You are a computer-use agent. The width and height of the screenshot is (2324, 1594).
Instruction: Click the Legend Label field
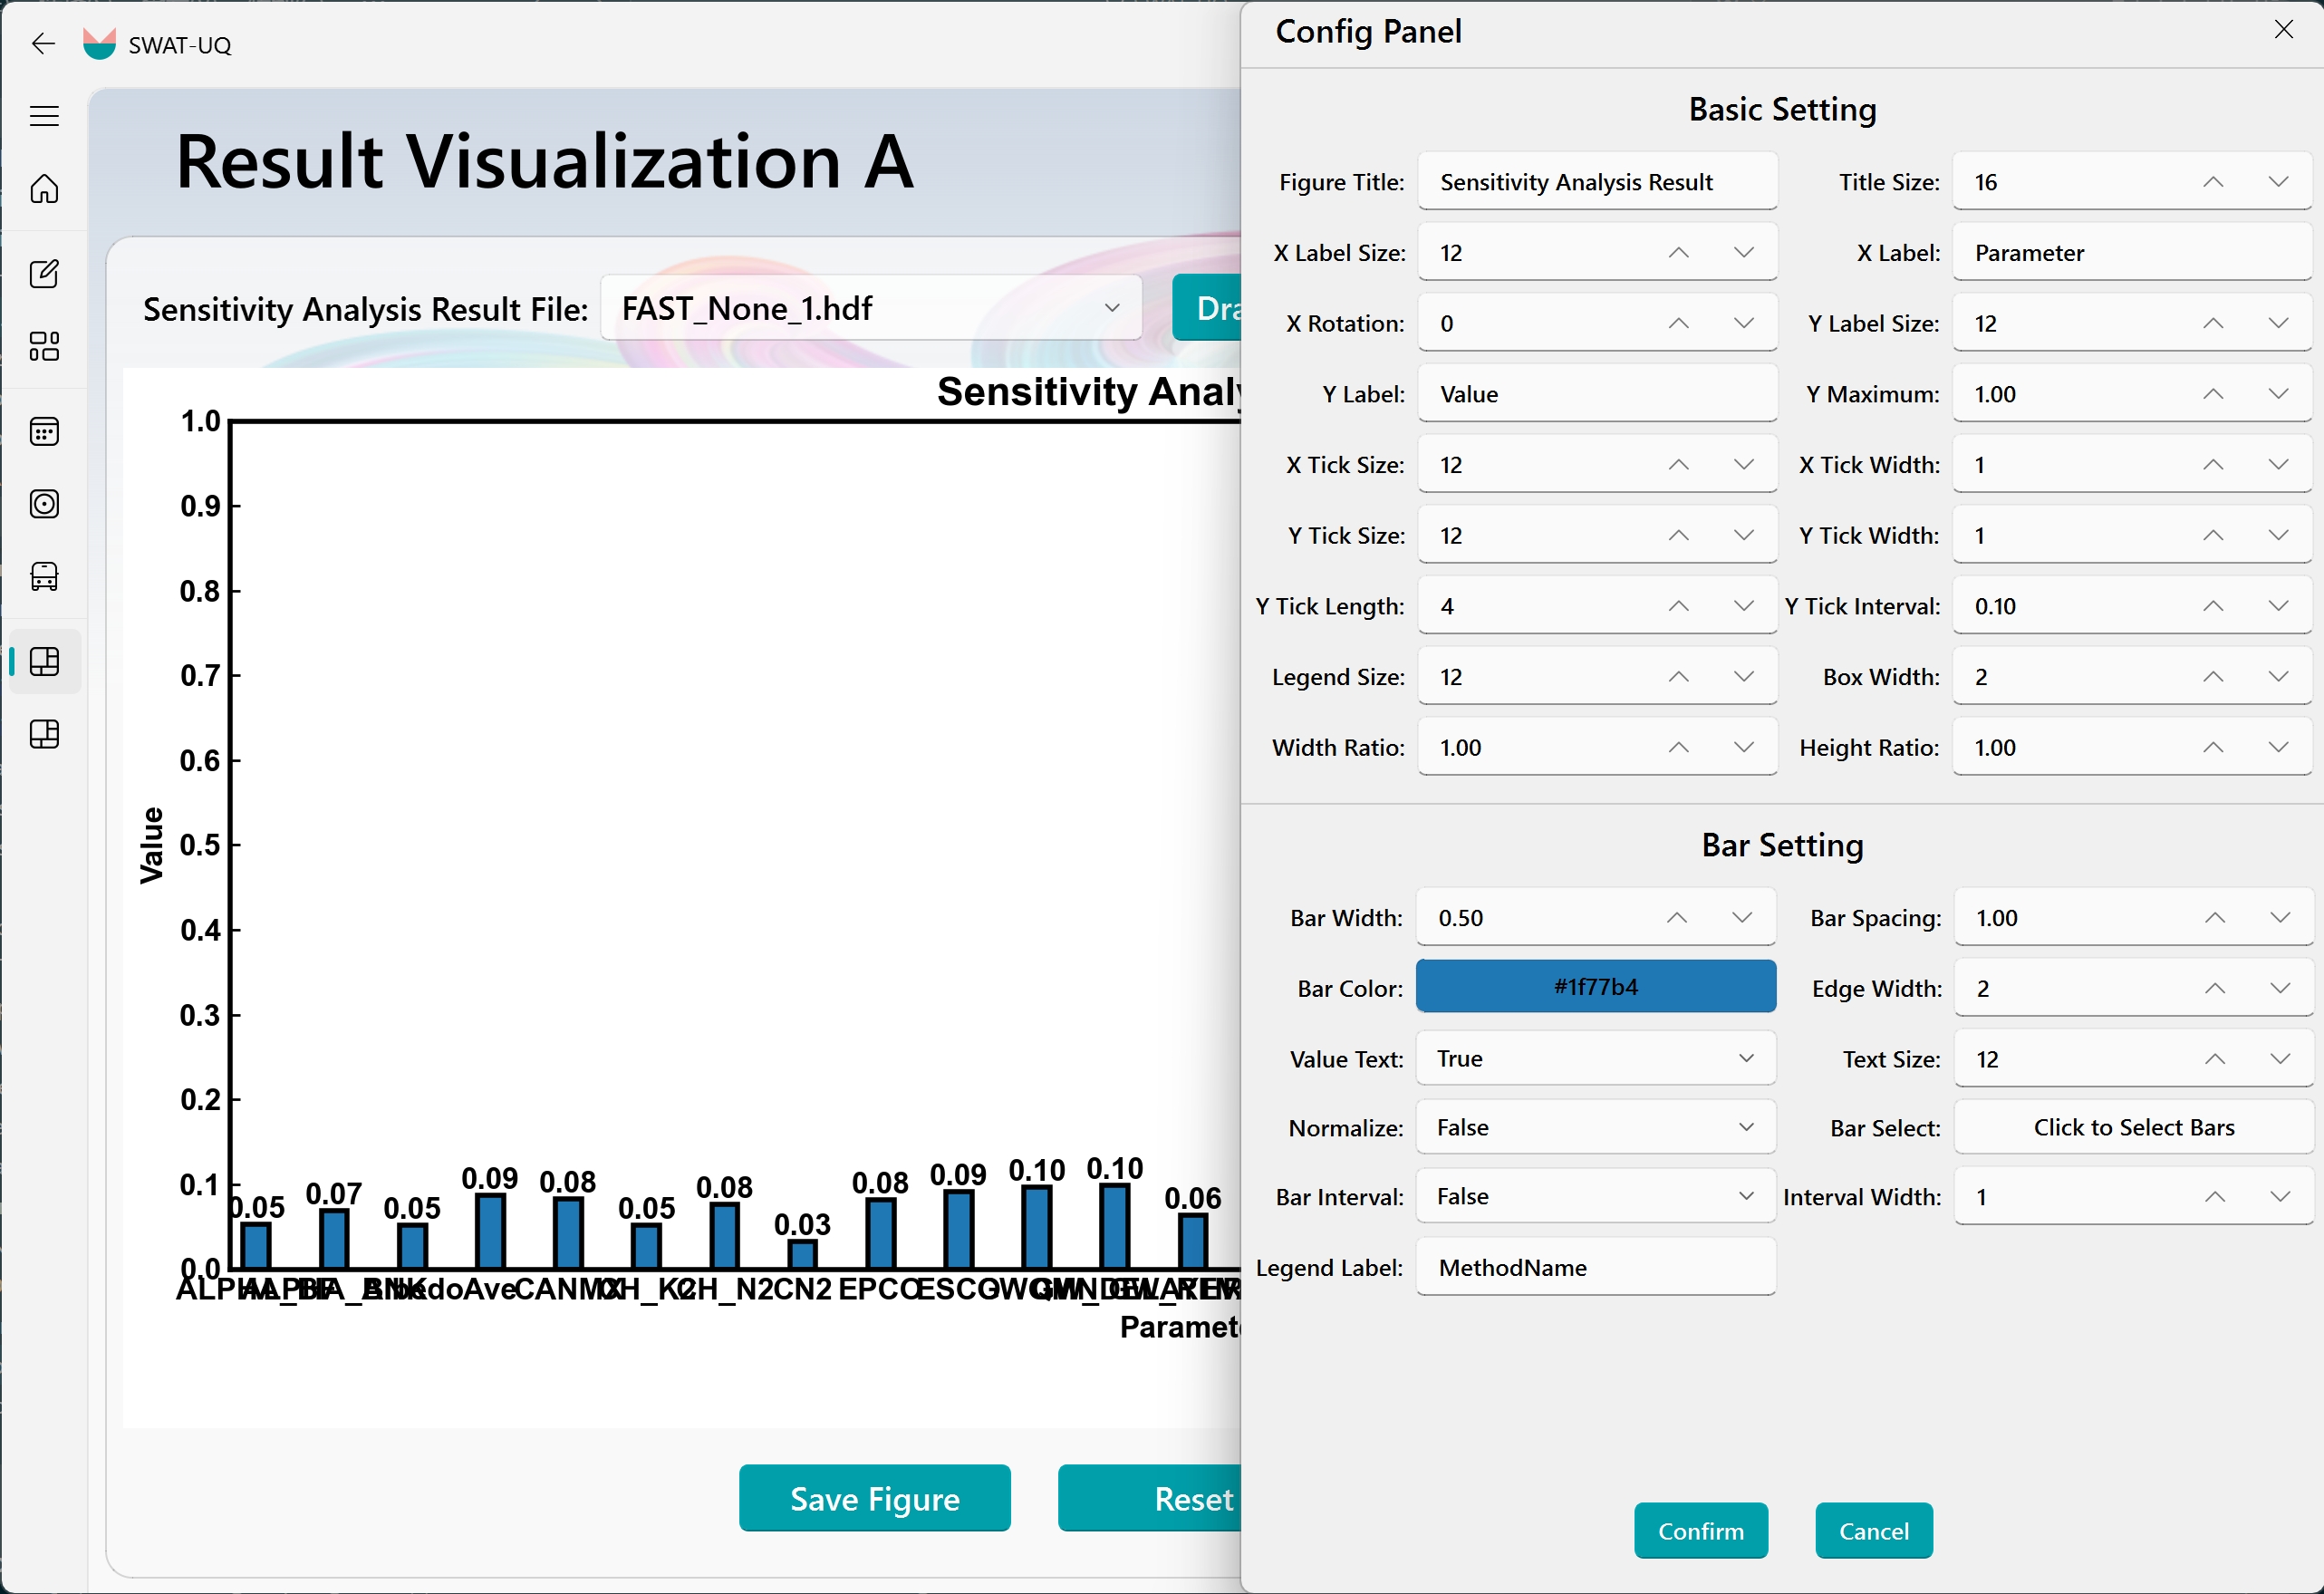tap(1596, 1267)
